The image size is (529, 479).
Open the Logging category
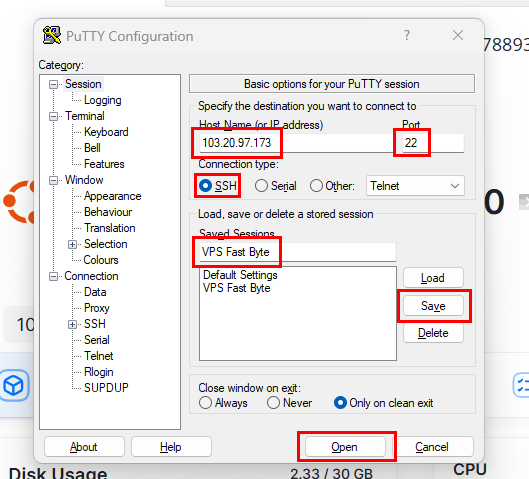(103, 100)
